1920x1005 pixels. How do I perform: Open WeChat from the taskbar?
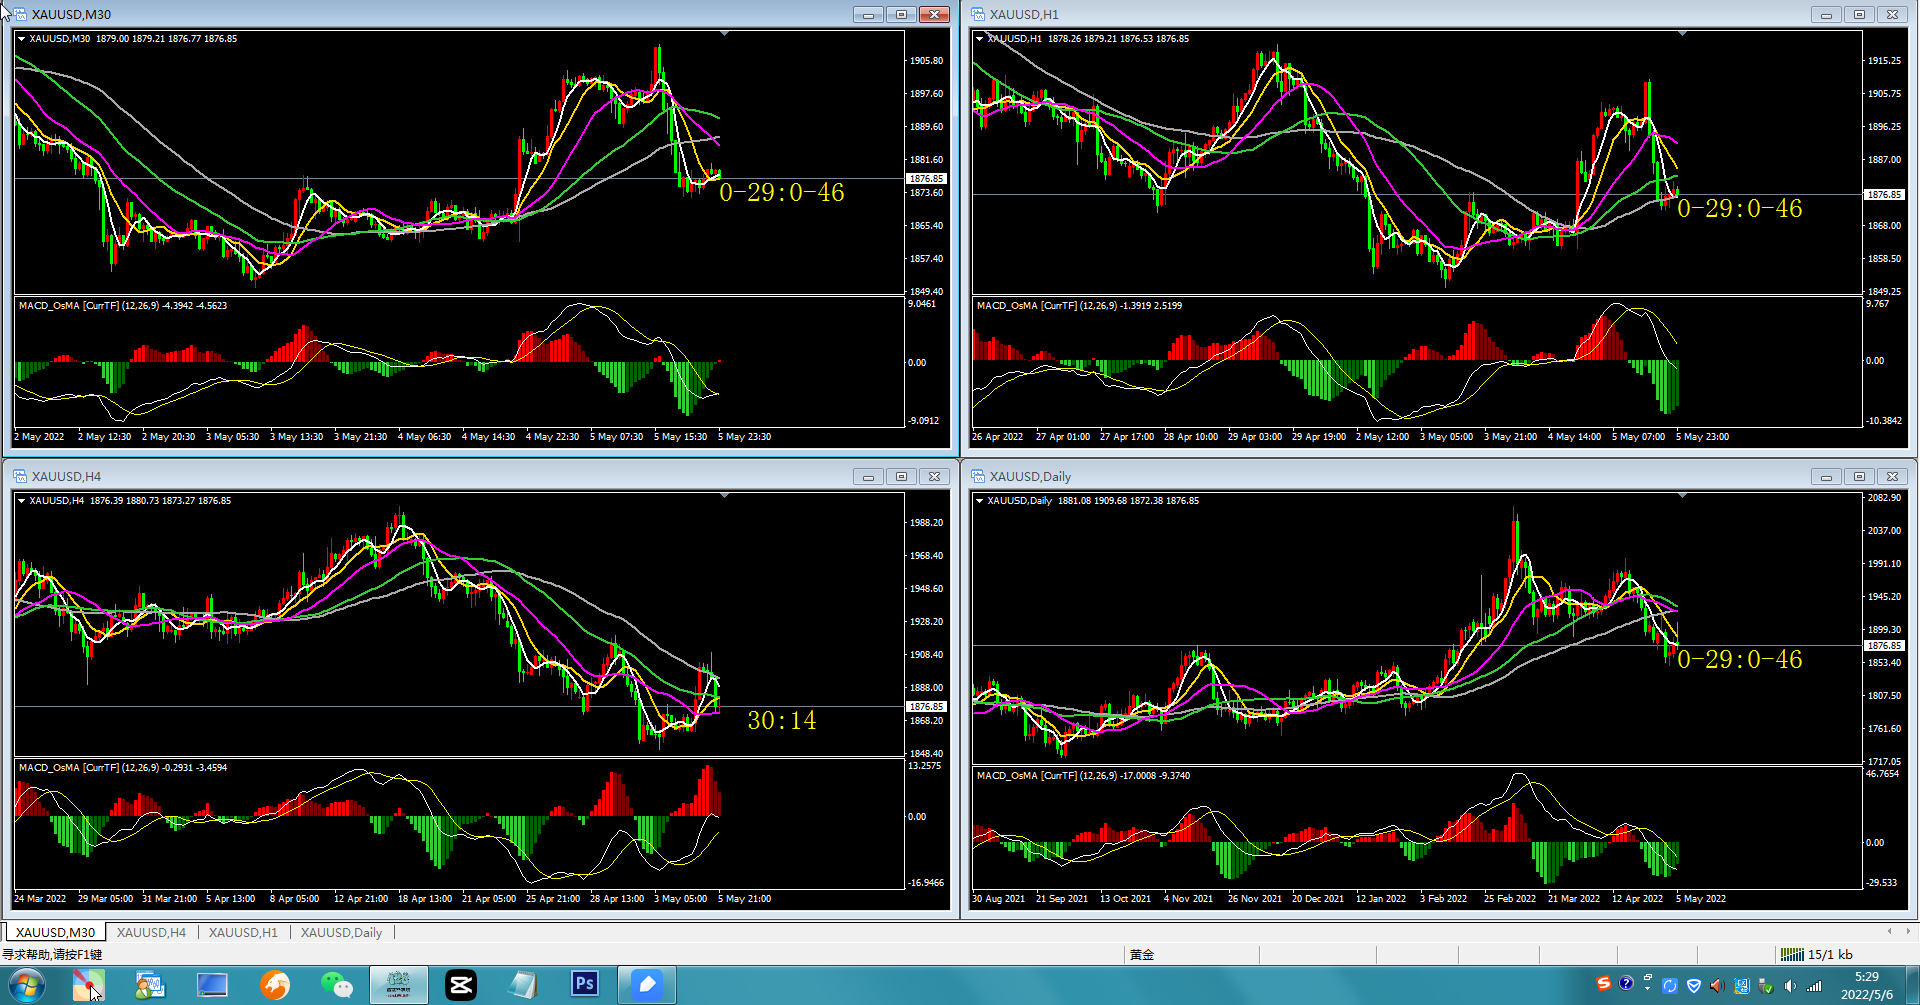(337, 985)
